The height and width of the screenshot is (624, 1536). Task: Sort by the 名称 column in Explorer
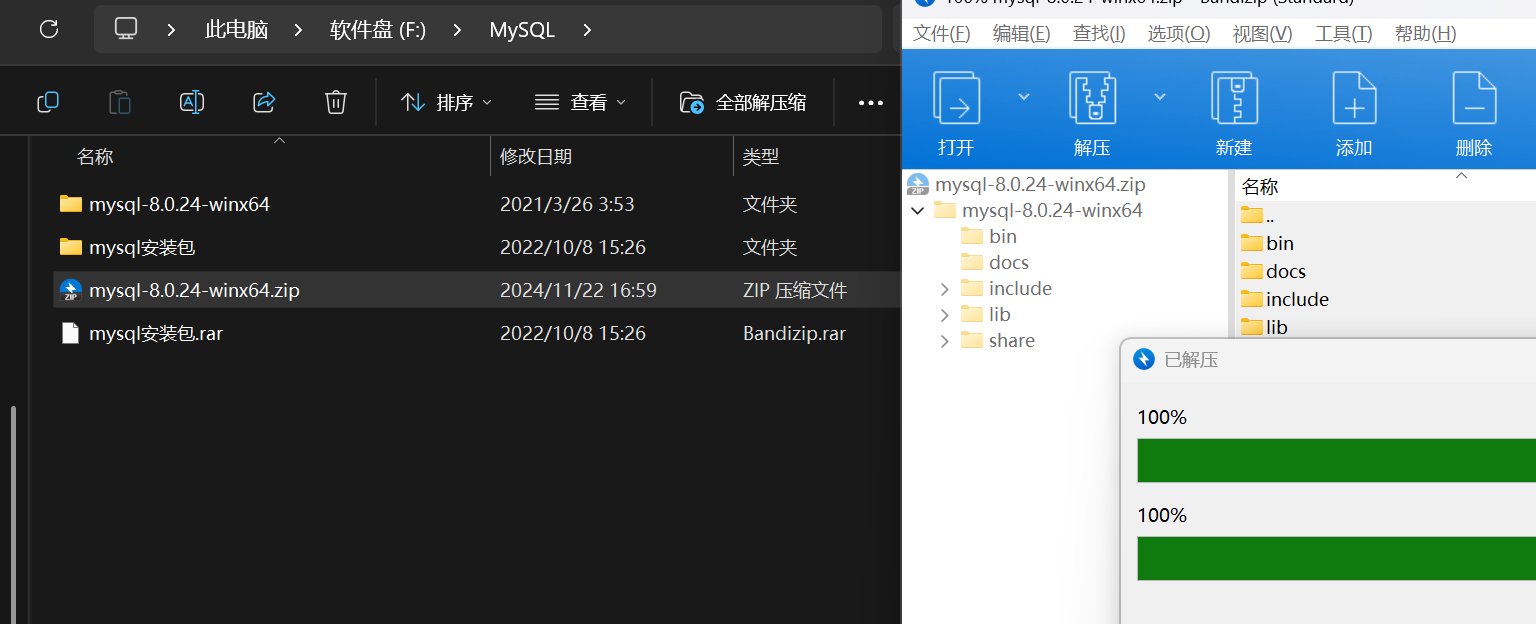coord(95,157)
